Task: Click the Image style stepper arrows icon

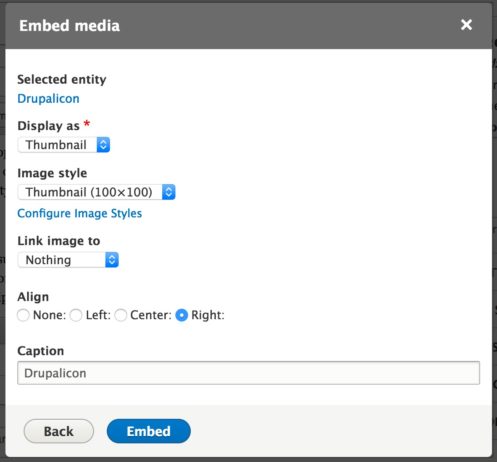Action: click(x=169, y=192)
